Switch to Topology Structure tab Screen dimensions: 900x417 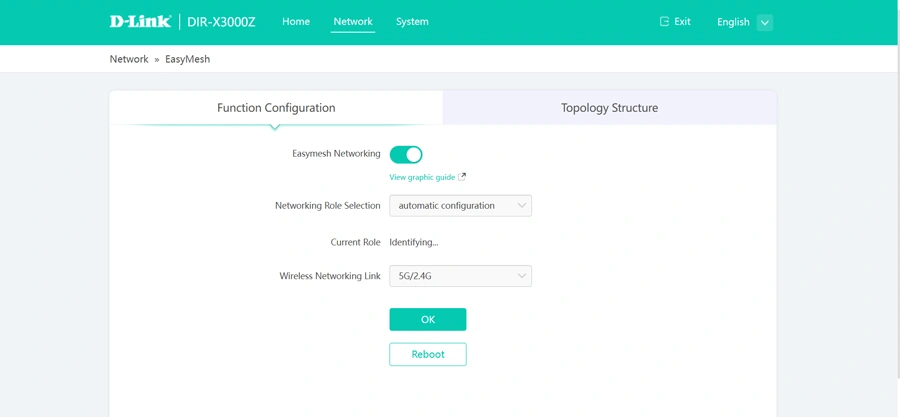[x=610, y=108]
